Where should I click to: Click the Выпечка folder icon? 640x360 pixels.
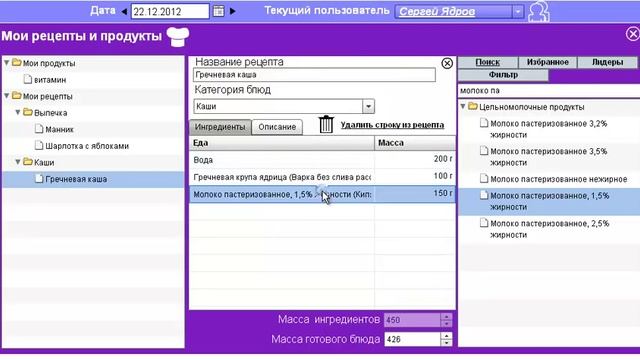point(28,112)
